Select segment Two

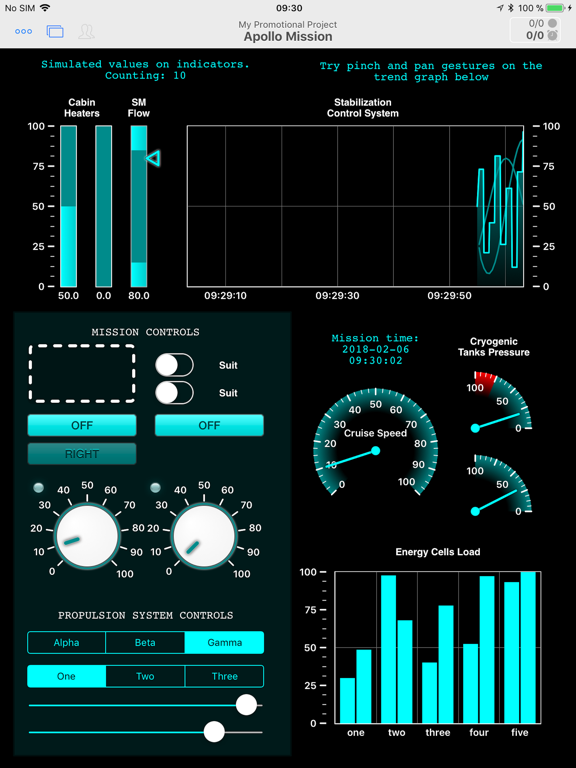click(145, 676)
